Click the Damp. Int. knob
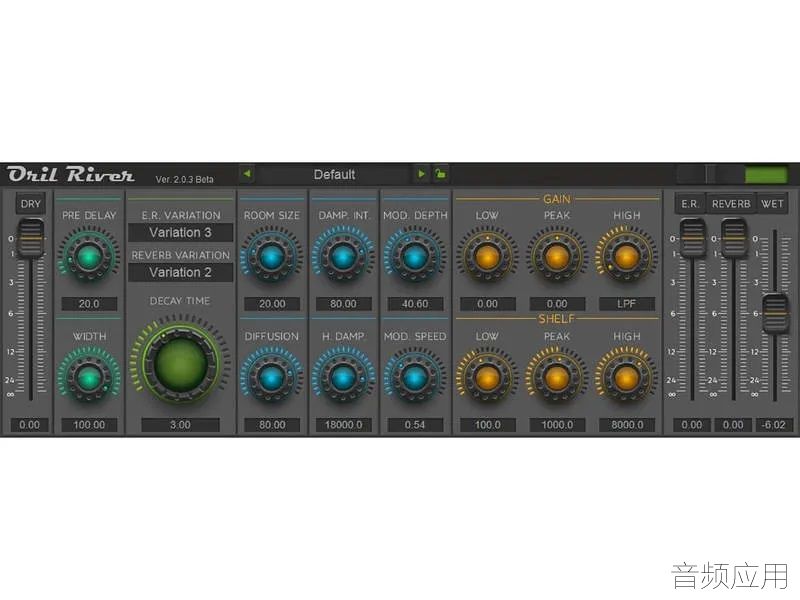This screenshot has height=600, width=800. 343,257
